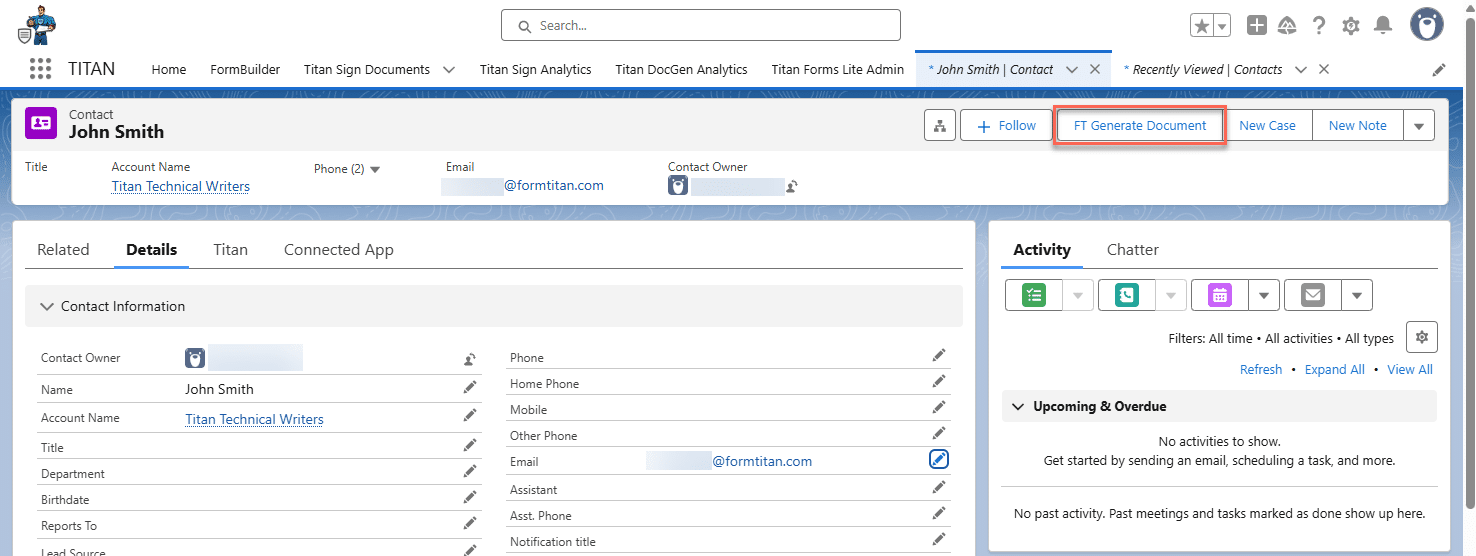
Task: Go to the Home nav tab
Action: (169, 70)
